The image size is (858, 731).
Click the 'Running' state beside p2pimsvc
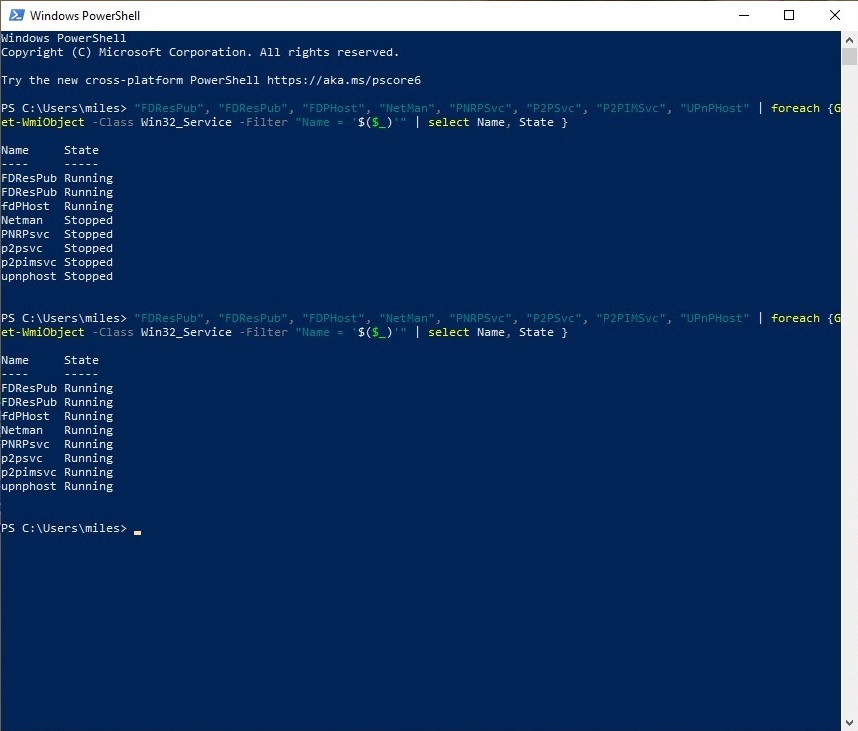(88, 472)
